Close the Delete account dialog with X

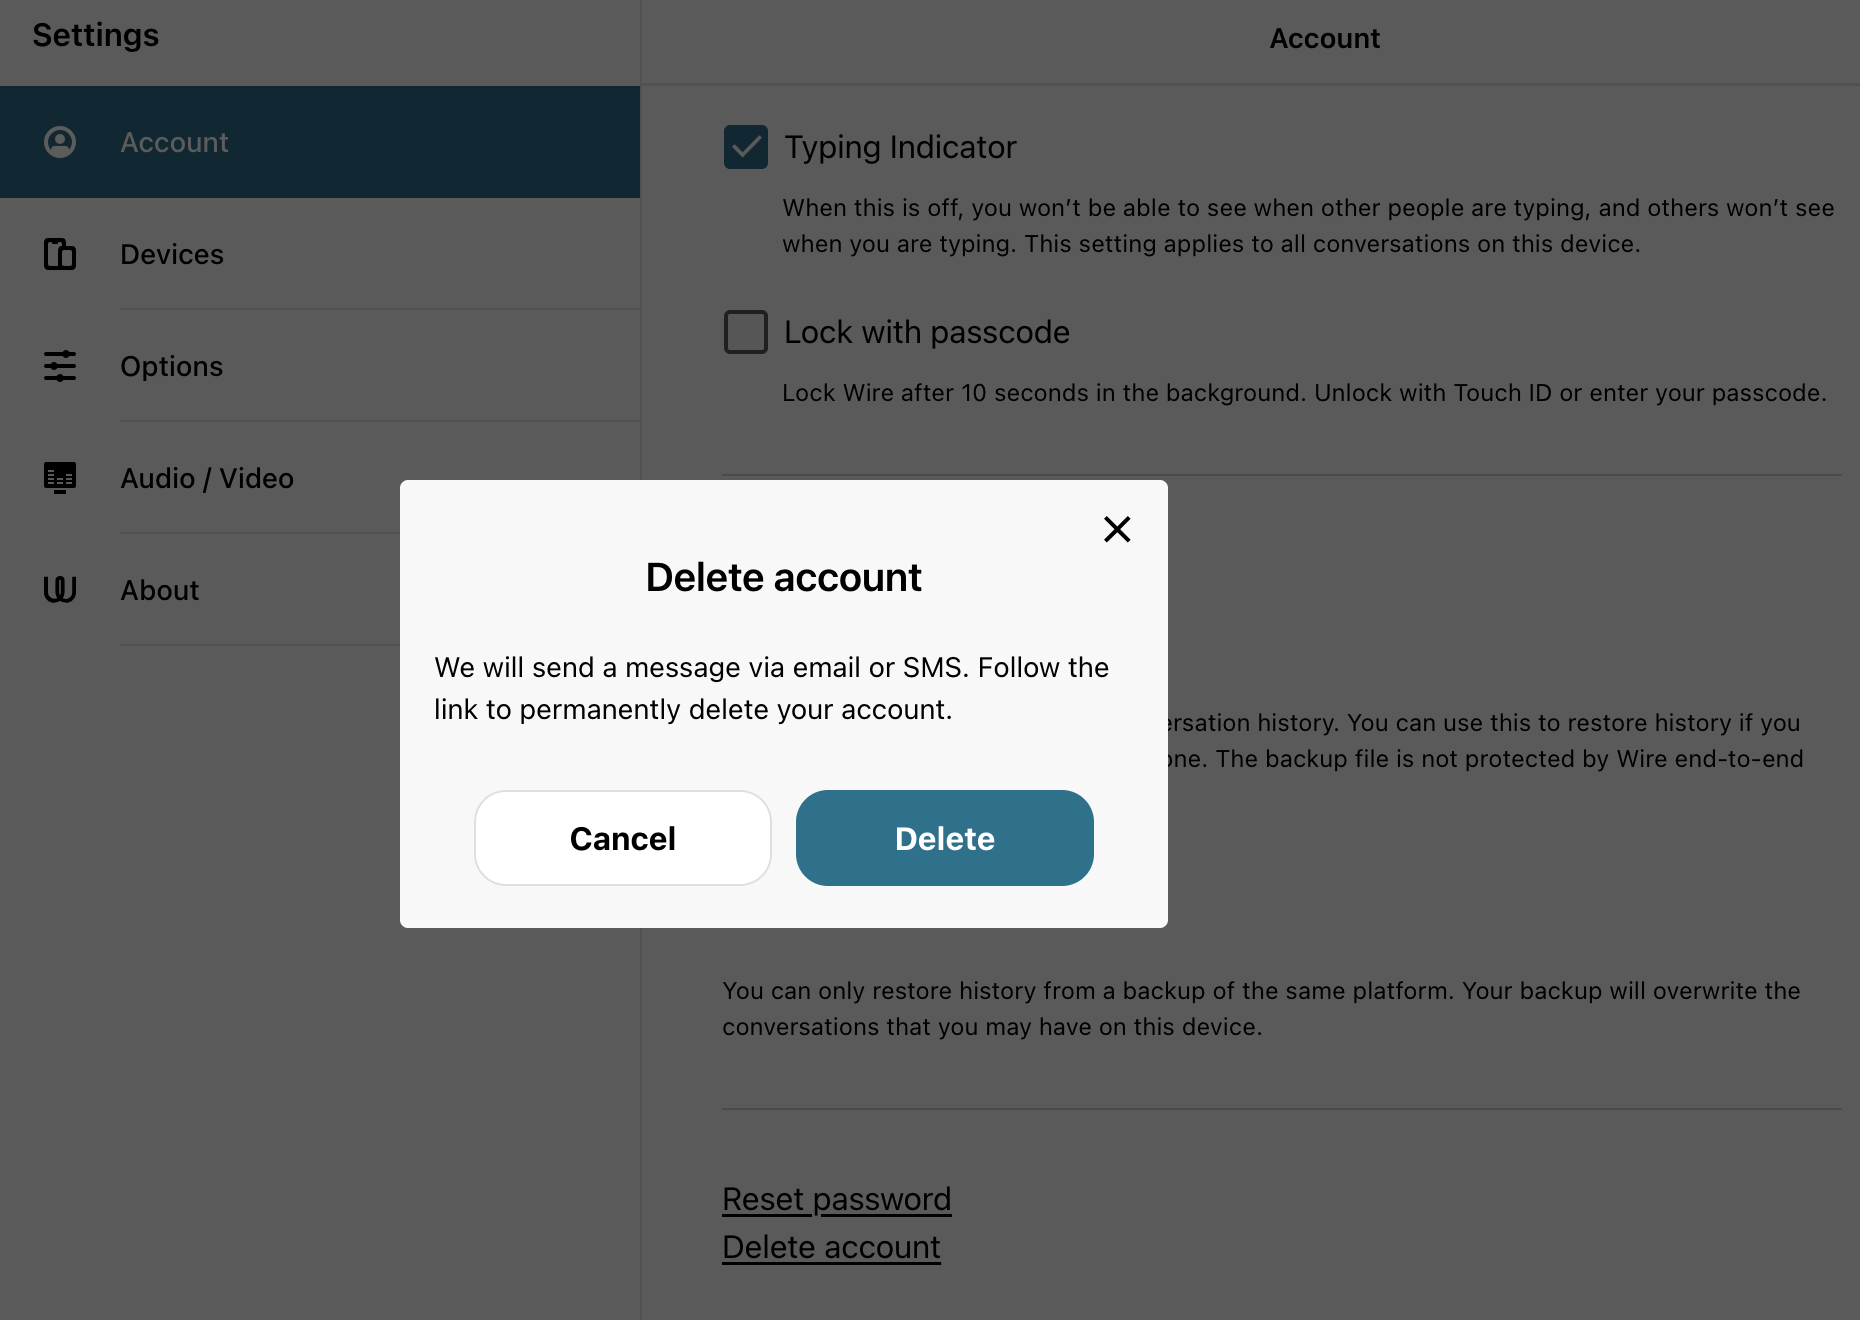(1117, 529)
